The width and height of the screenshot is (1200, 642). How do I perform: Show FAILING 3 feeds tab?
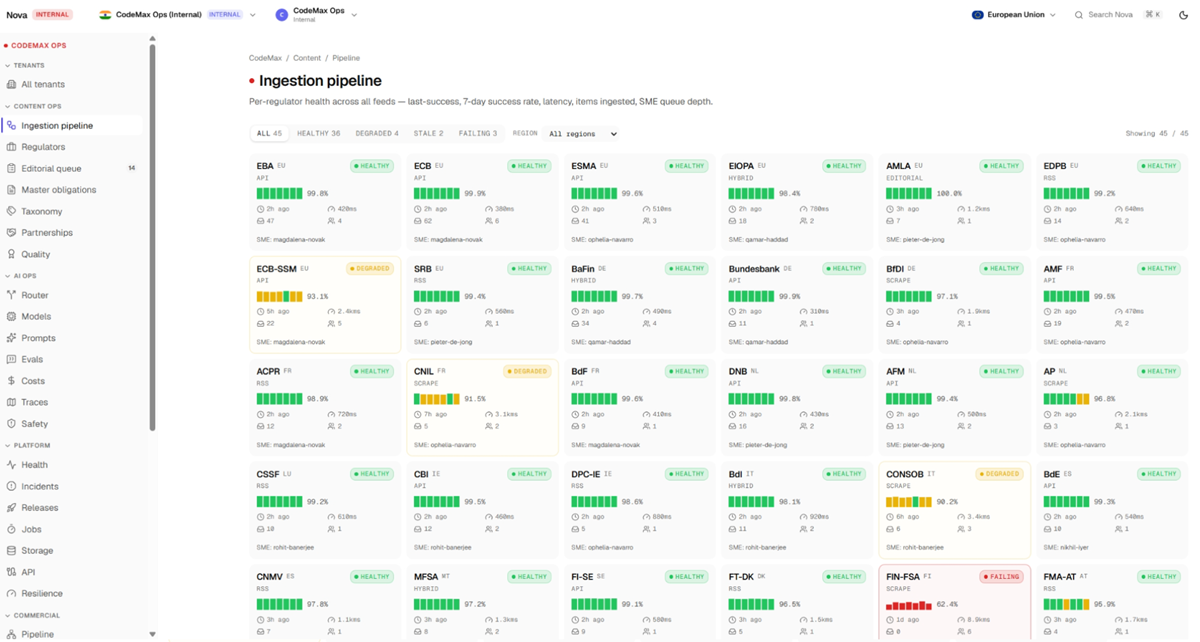point(478,133)
